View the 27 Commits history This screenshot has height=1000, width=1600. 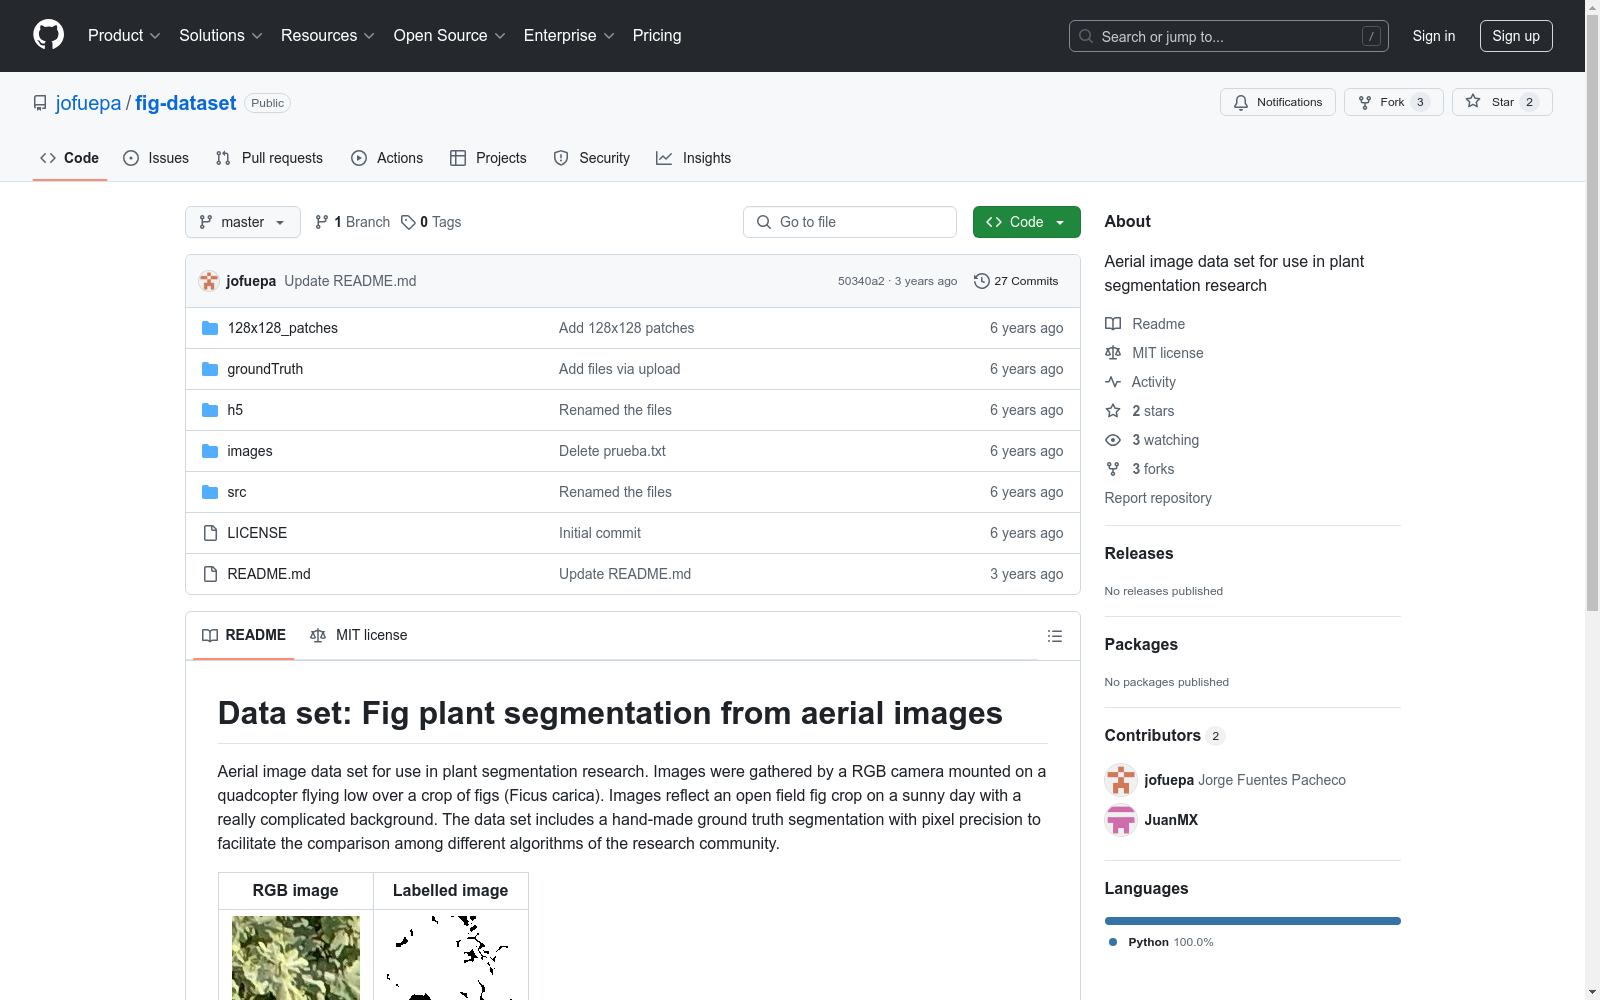[1016, 281]
